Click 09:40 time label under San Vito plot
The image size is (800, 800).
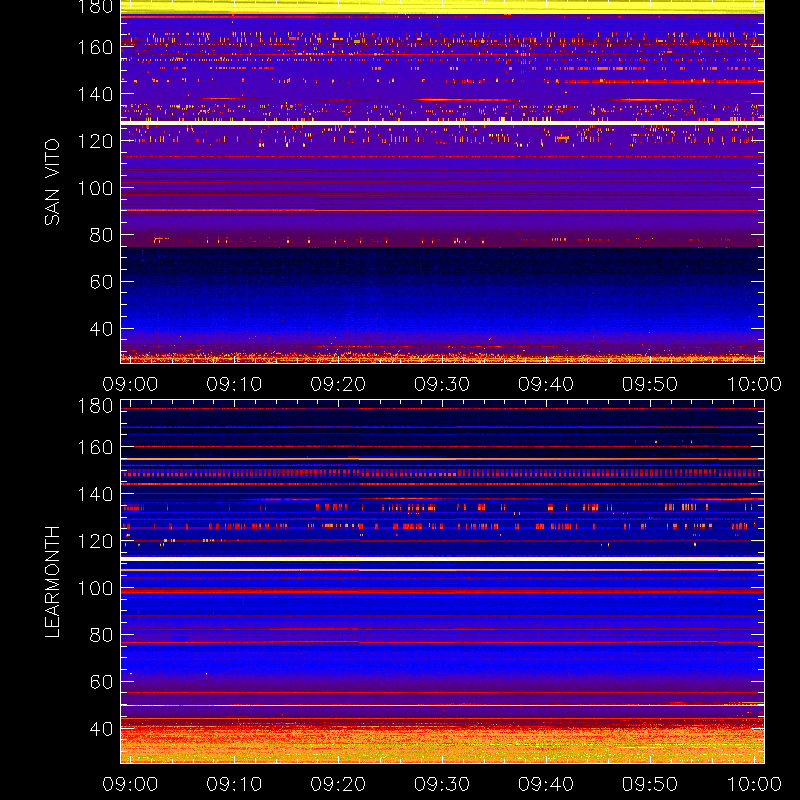pyautogui.click(x=546, y=384)
